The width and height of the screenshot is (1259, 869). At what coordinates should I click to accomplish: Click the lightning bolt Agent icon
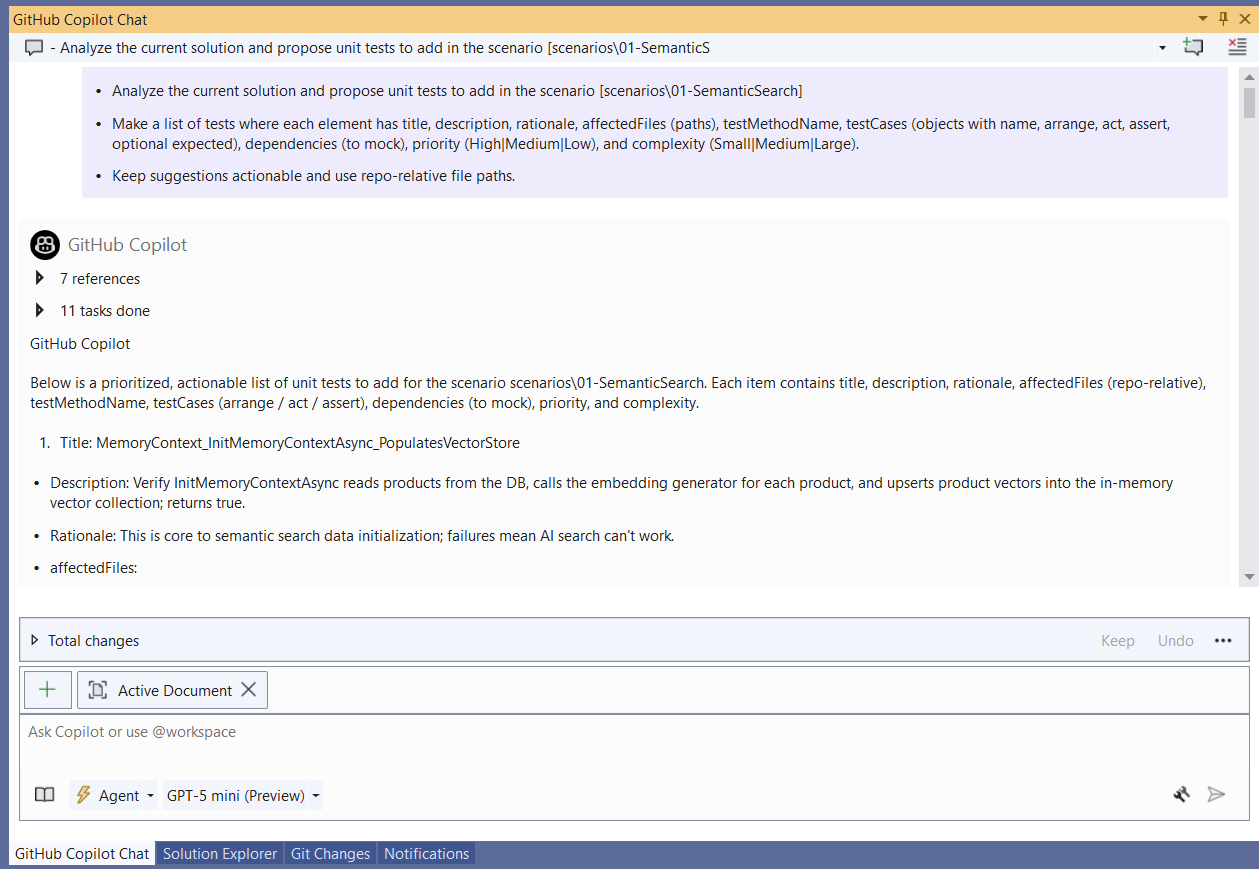click(x=84, y=795)
